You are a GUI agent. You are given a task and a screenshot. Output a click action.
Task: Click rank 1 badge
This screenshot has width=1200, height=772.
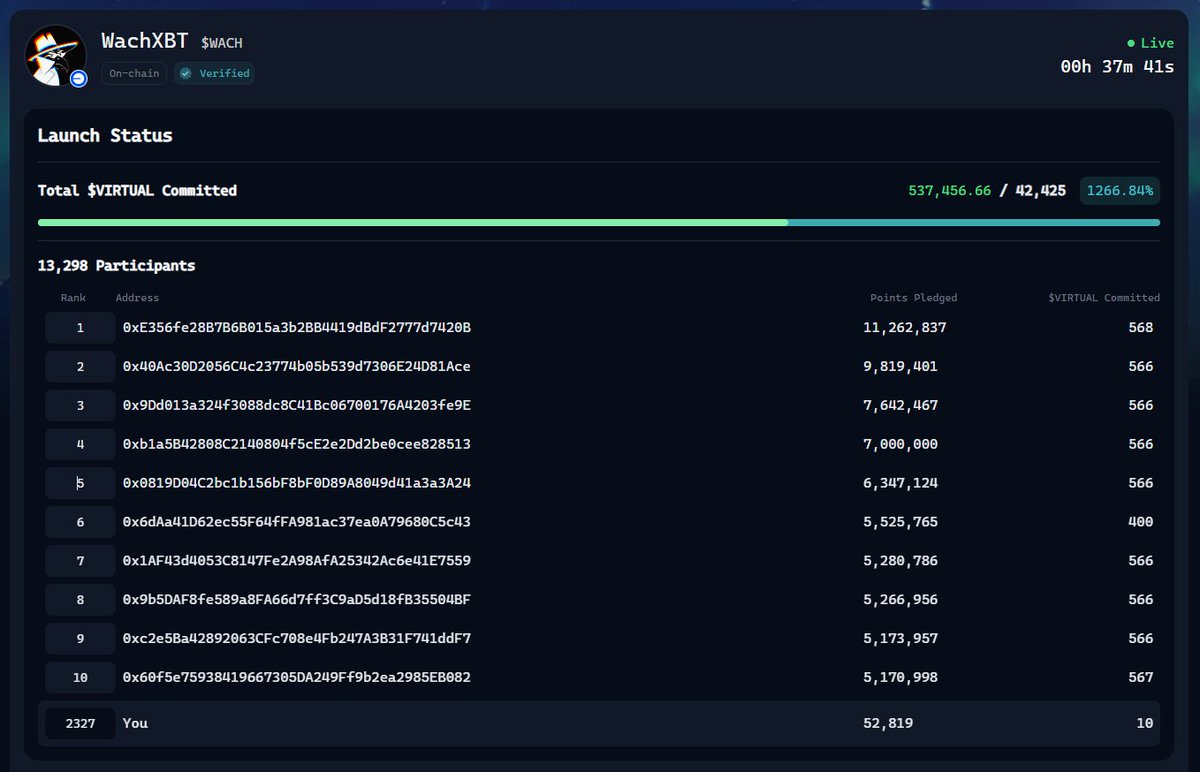pyautogui.click(x=80, y=328)
